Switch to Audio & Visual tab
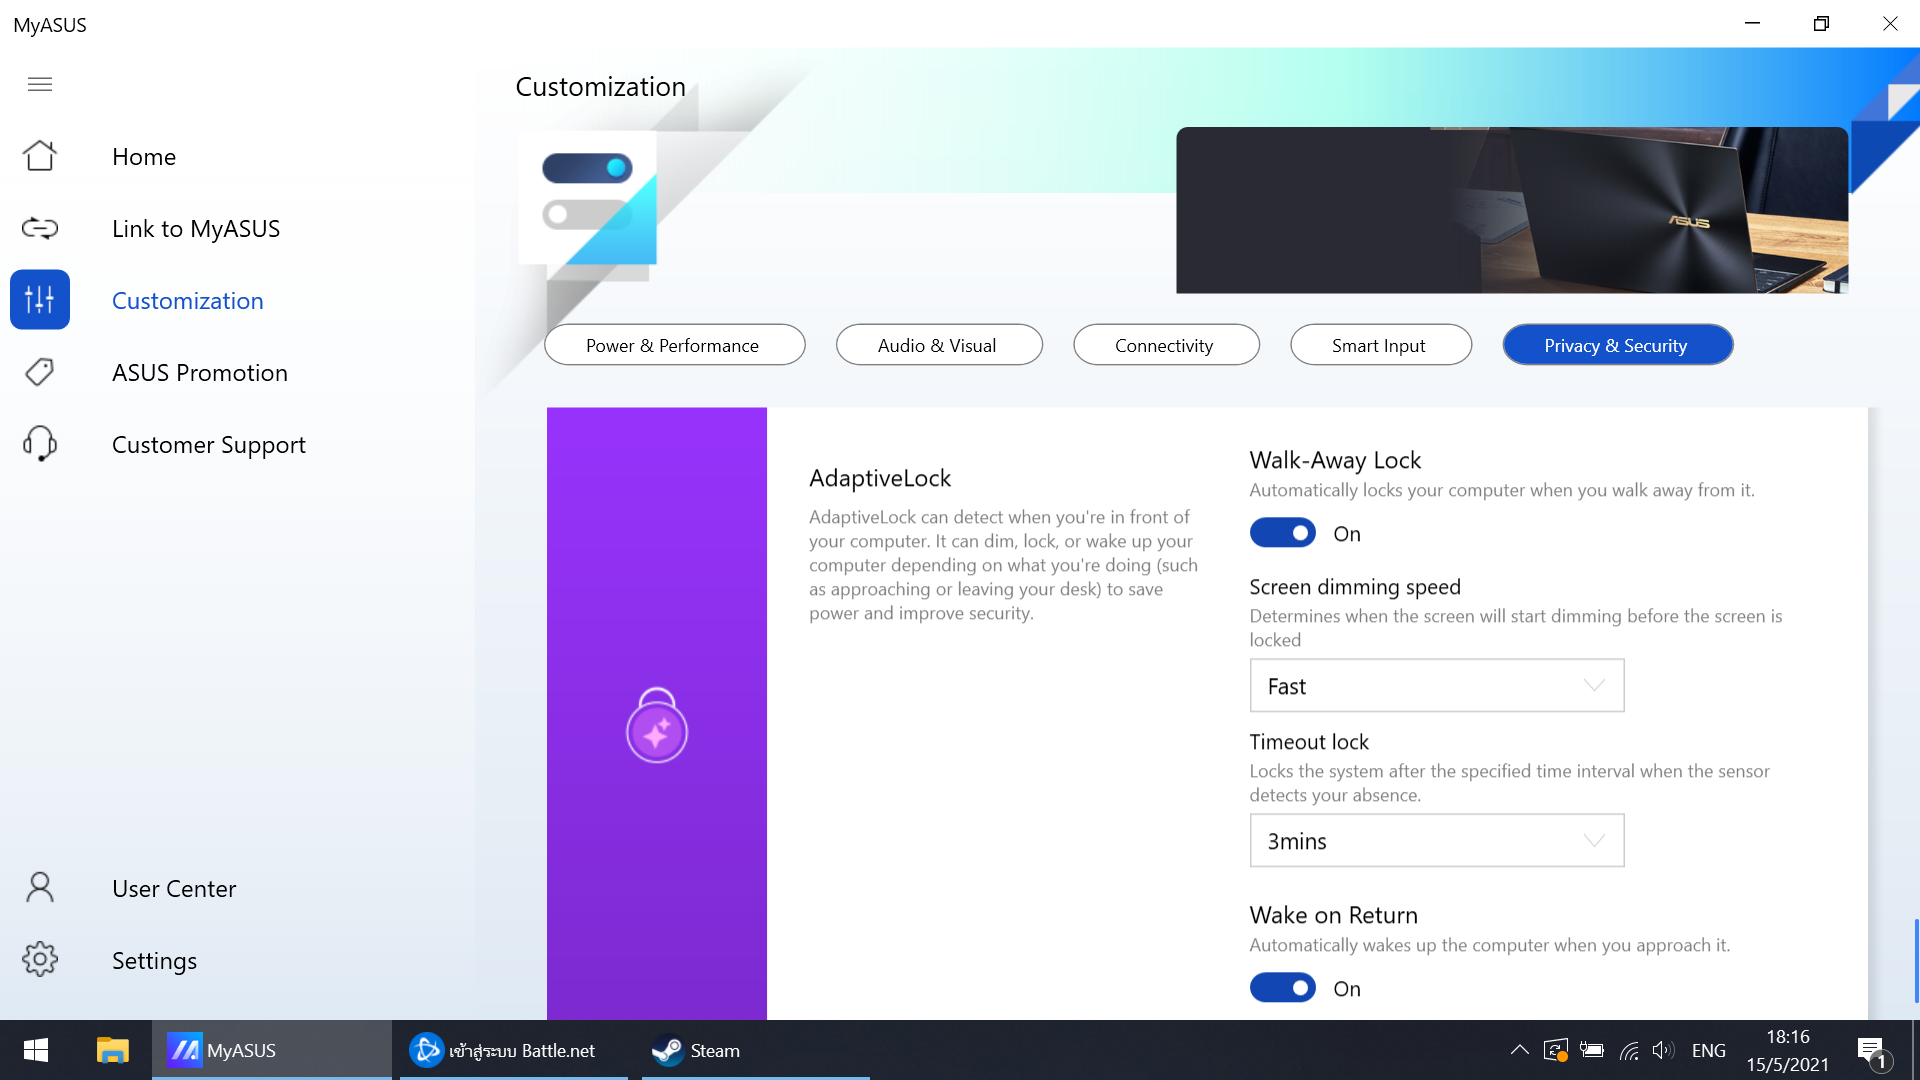The width and height of the screenshot is (1920, 1080). tap(939, 345)
